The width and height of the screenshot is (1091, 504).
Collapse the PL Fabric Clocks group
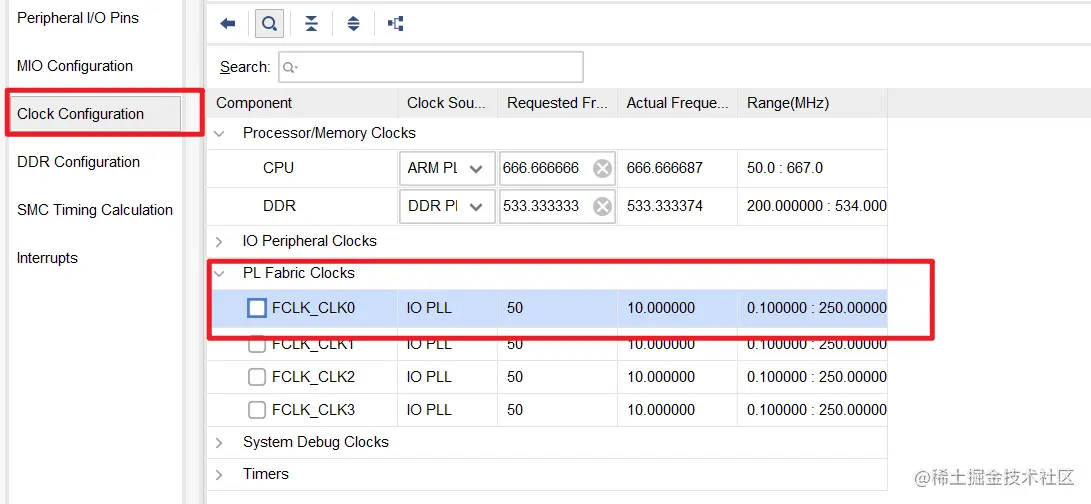pos(219,274)
